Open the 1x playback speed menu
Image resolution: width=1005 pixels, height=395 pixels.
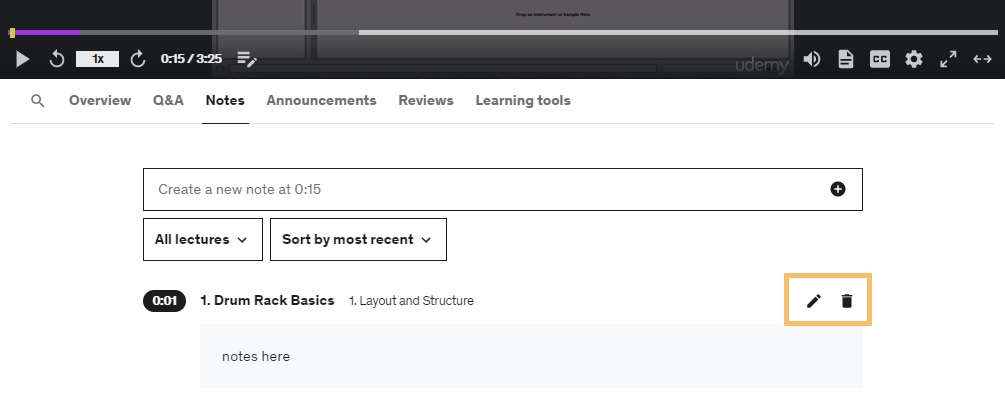[97, 59]
